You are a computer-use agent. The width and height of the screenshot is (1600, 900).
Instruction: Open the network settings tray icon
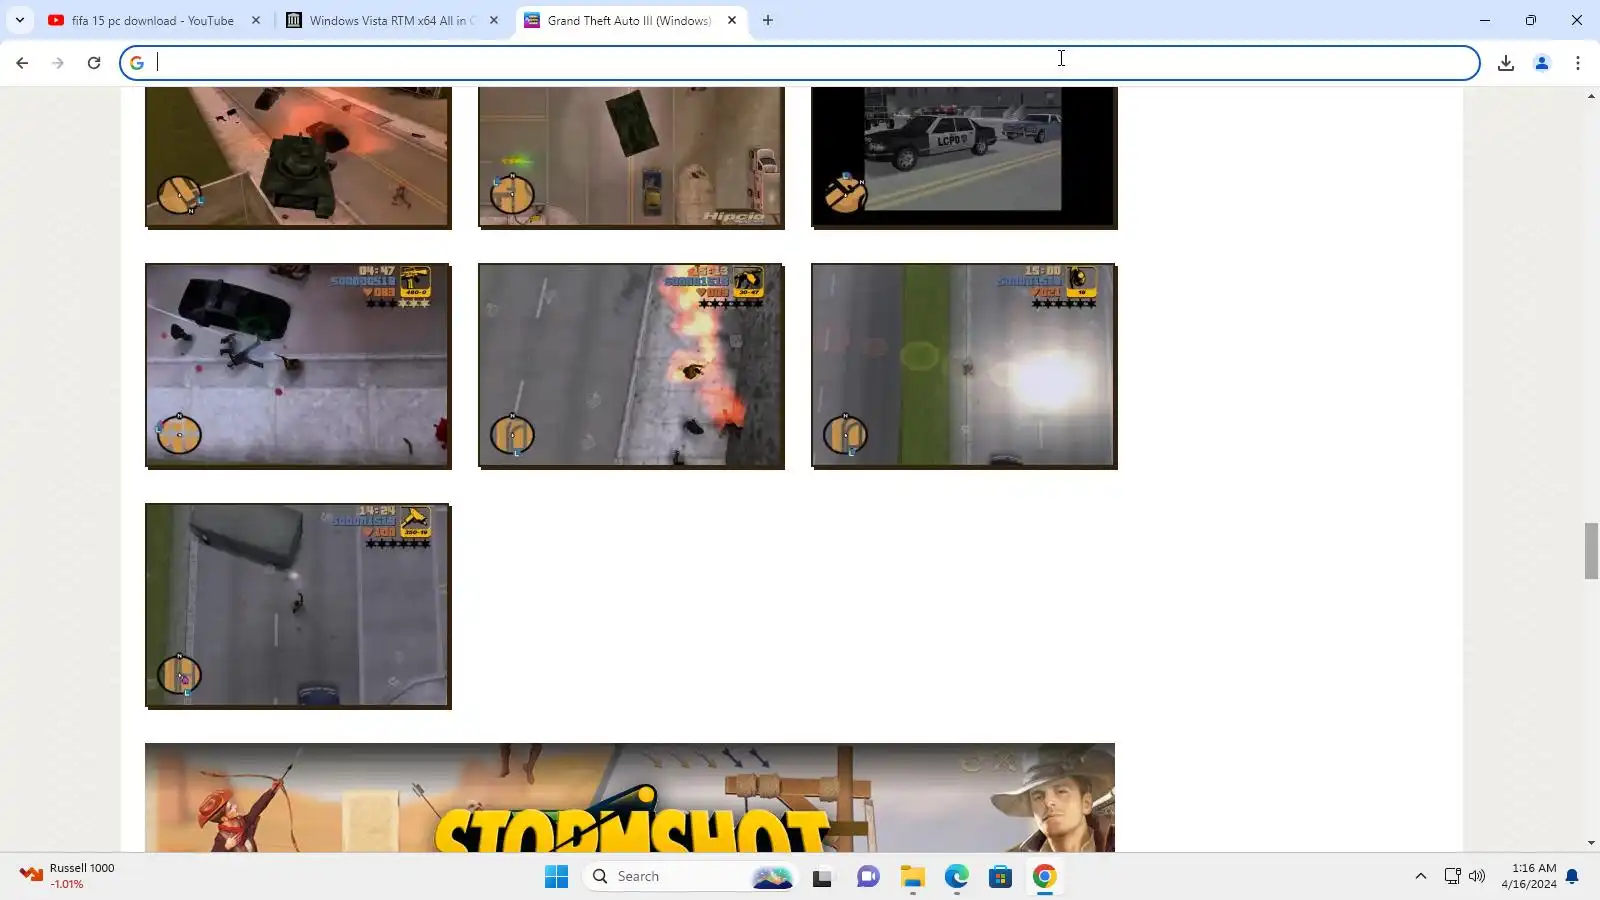1453,877
